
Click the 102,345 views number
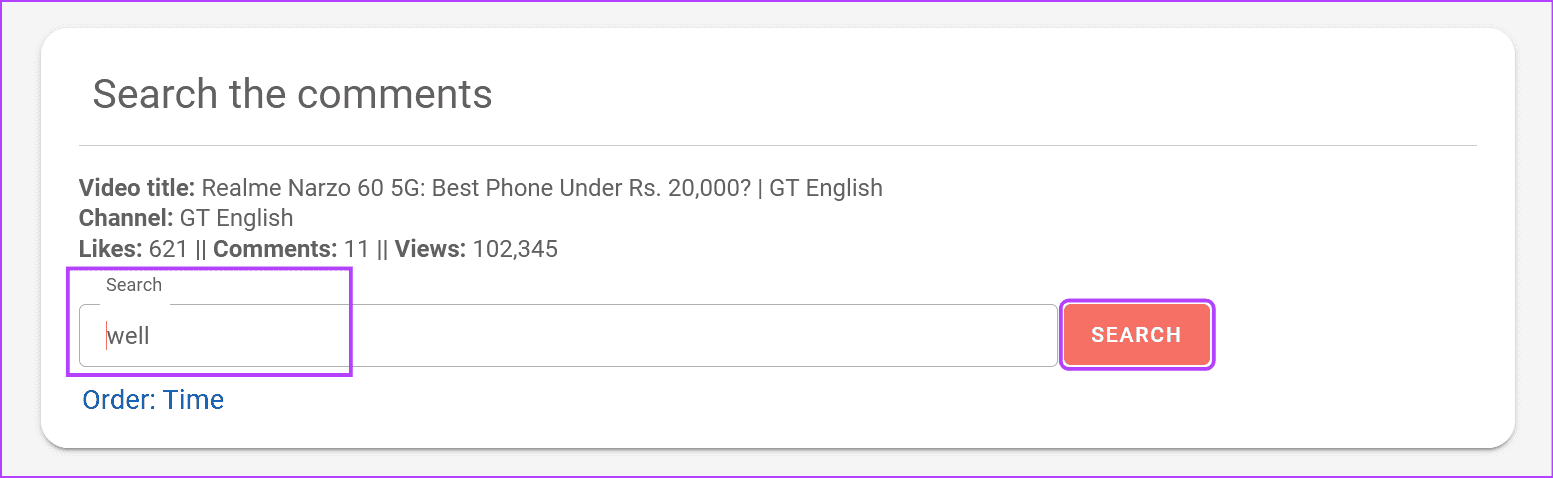pyautogui.click(x=515, y=249)
